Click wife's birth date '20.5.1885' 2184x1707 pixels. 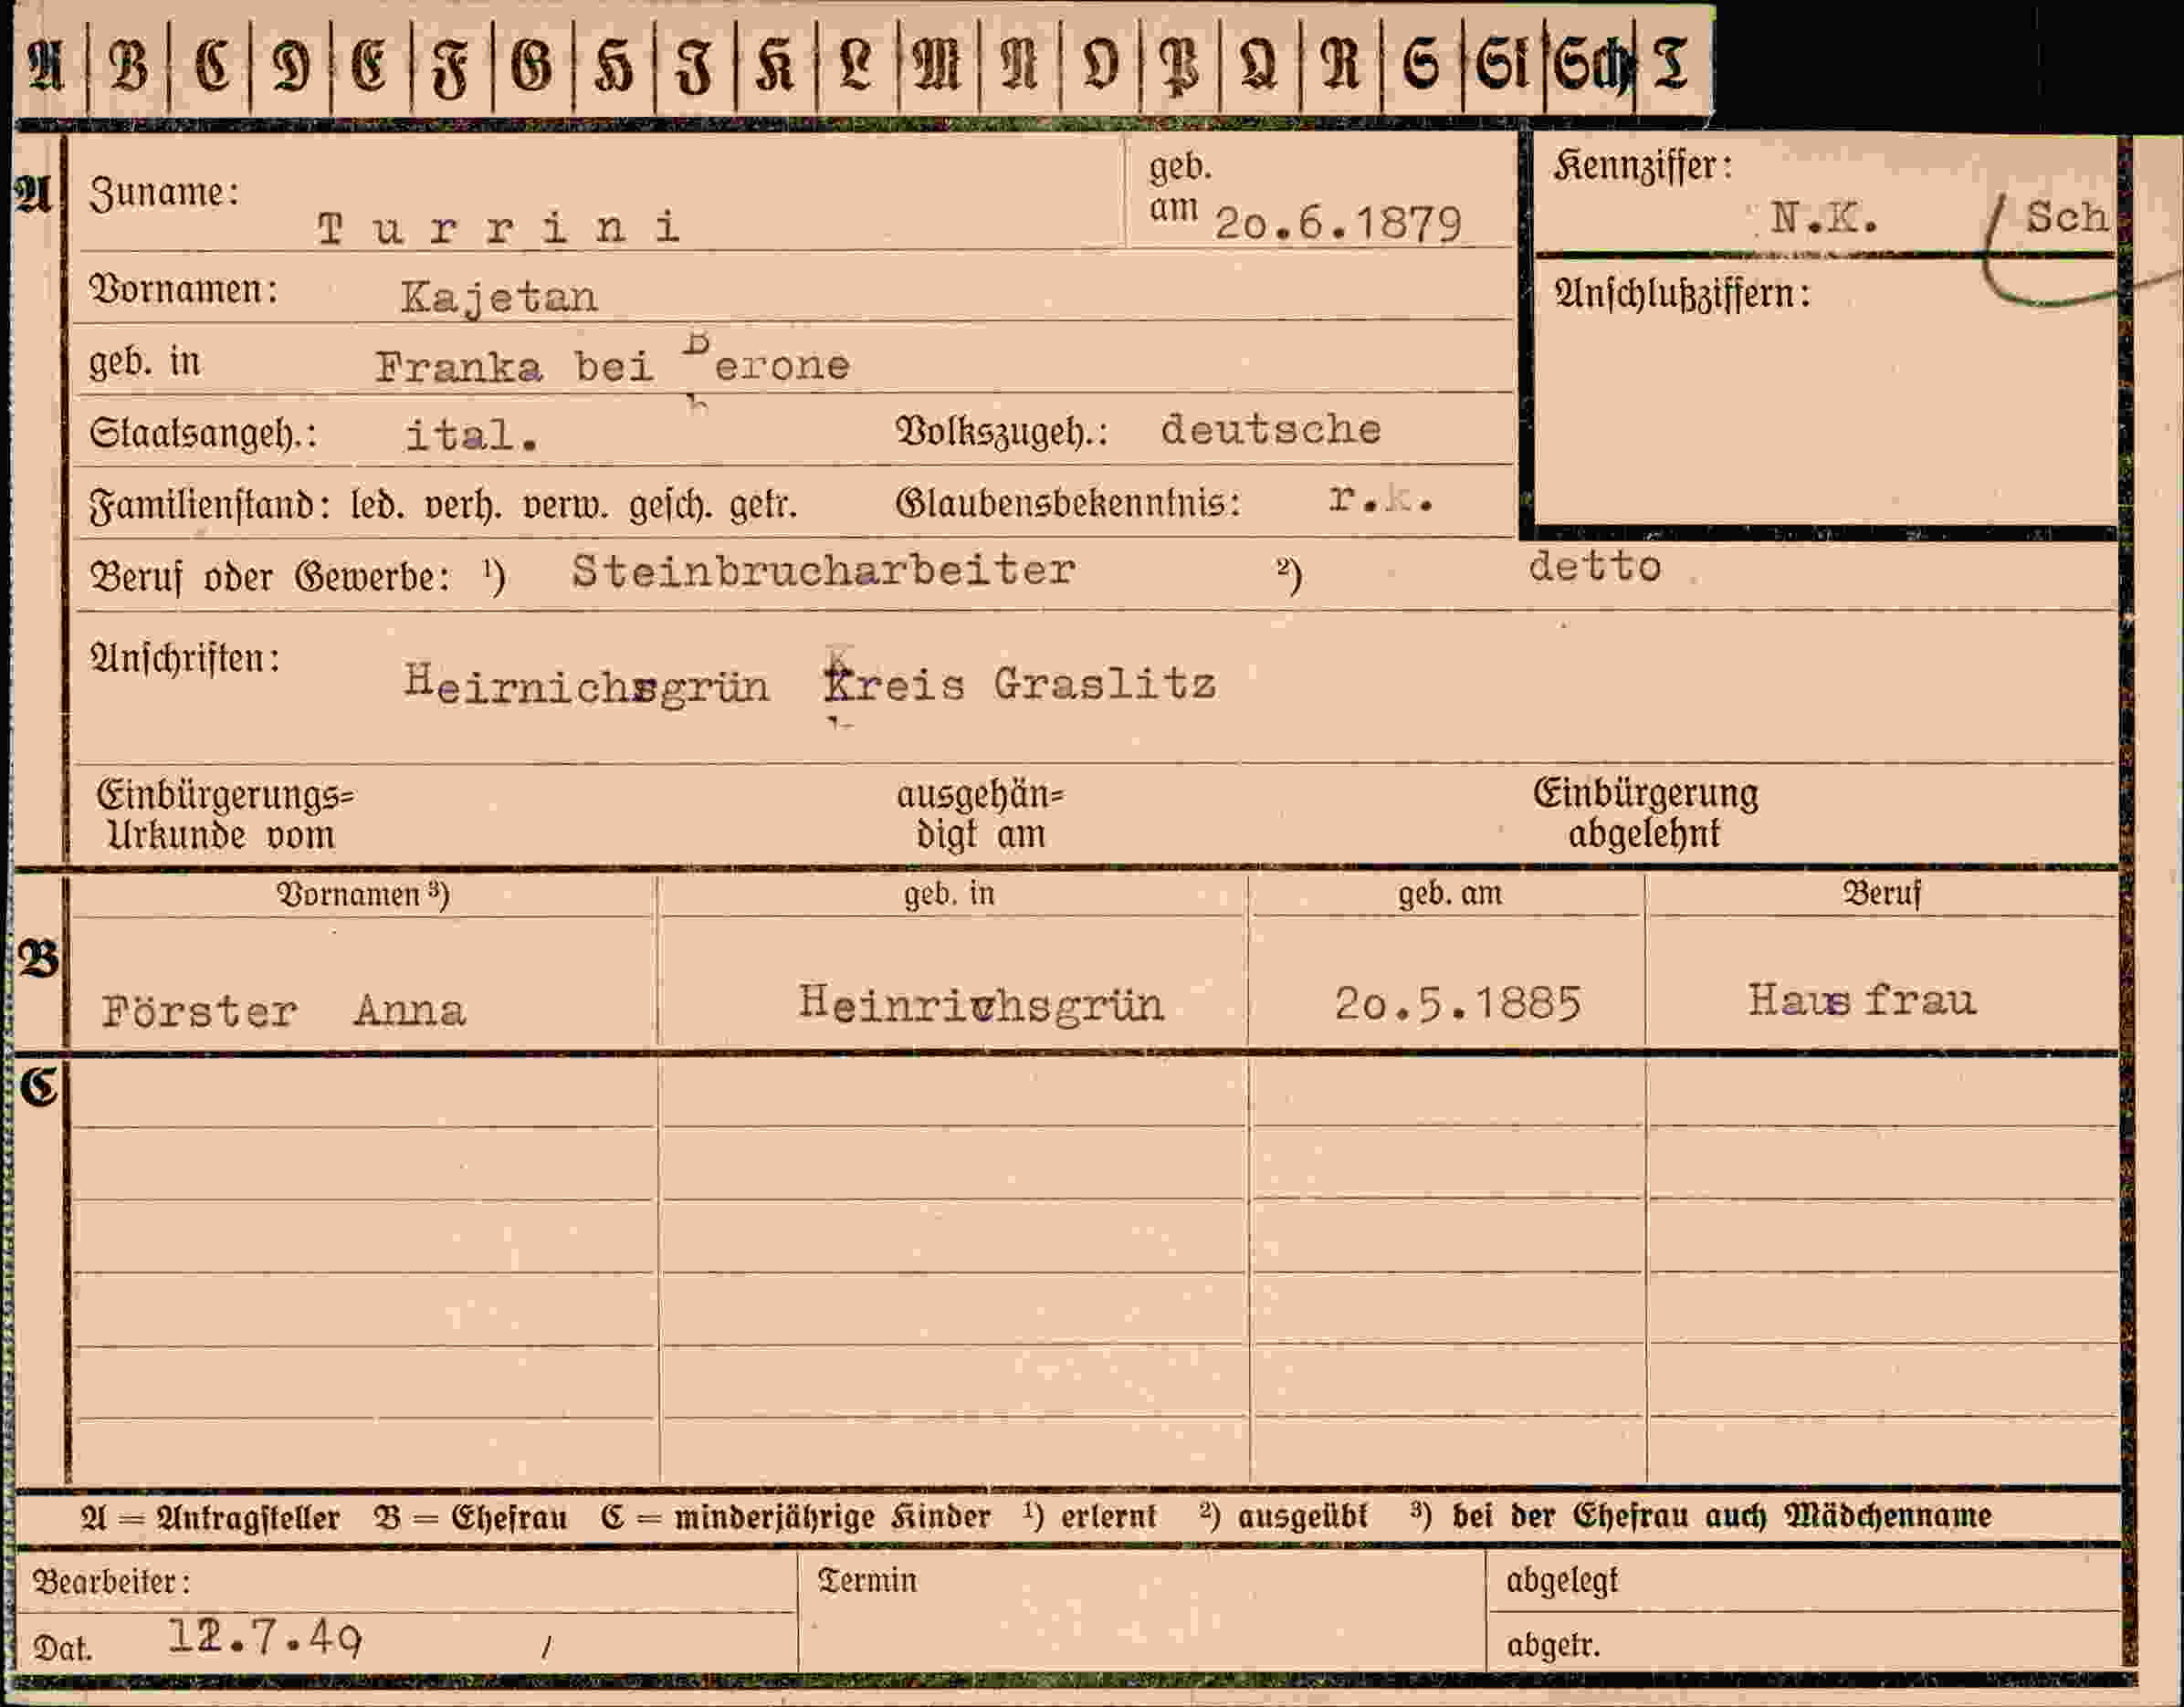pos(1458,1003)
